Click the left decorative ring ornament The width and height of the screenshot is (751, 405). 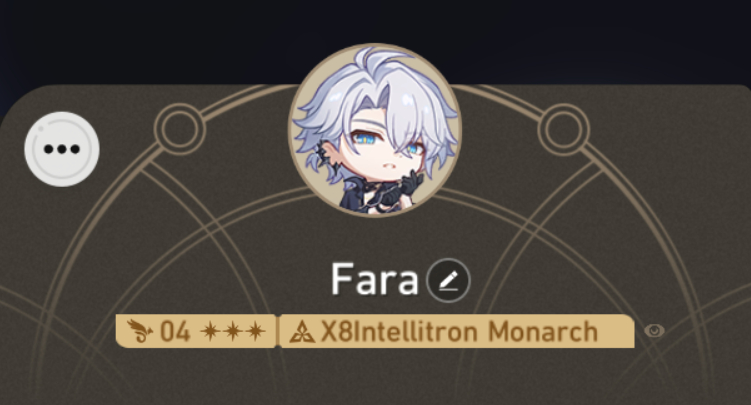click(180, 129)
